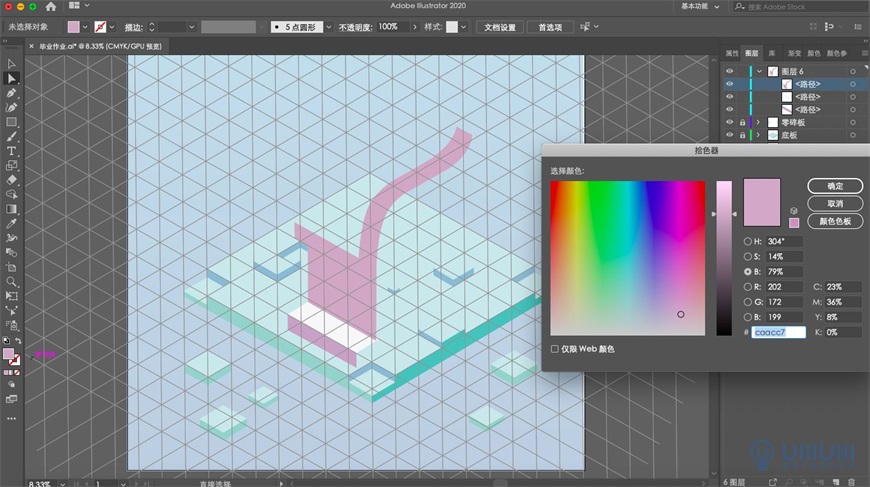
Task: Select the G green radio button
Action: coord(747,302)
